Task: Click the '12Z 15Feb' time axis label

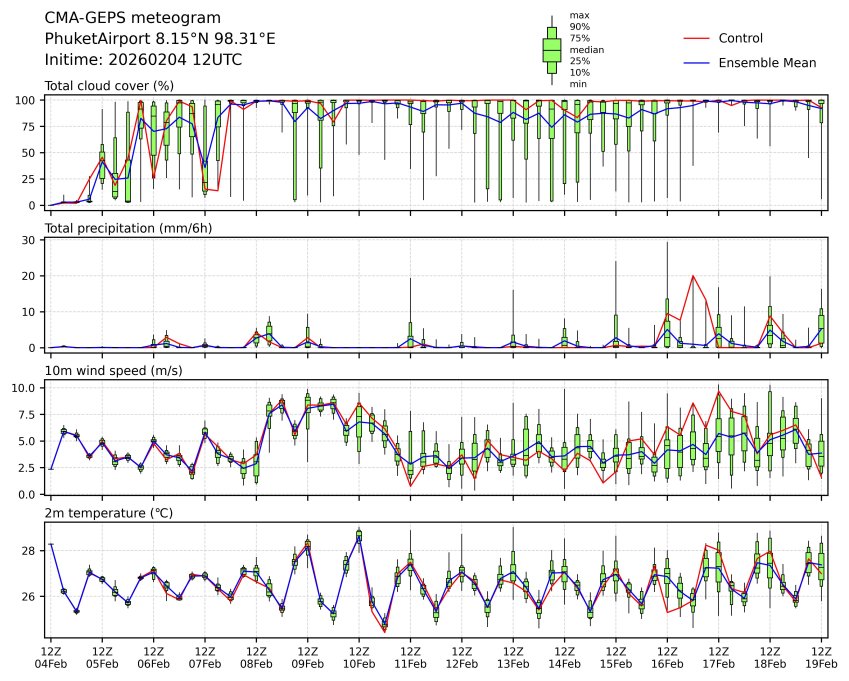Action: point(616,658)
